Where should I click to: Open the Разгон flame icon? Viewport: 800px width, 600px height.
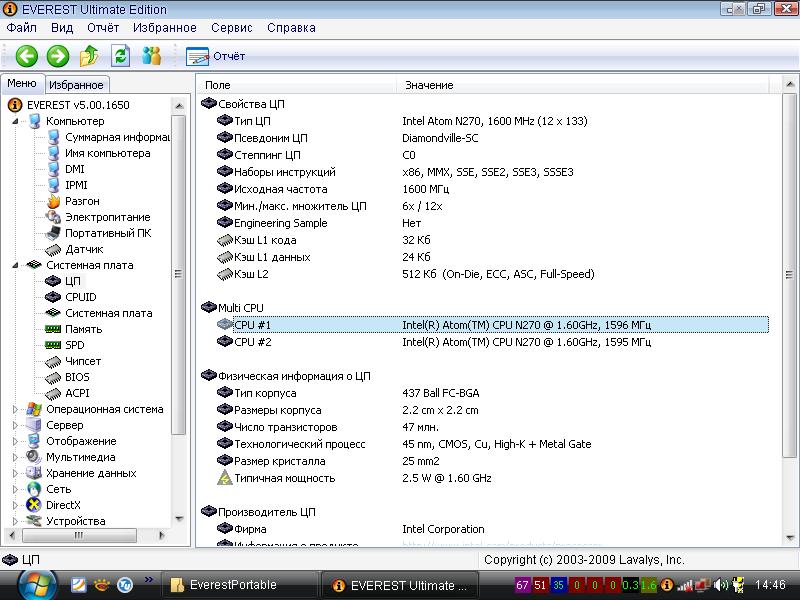54,201
